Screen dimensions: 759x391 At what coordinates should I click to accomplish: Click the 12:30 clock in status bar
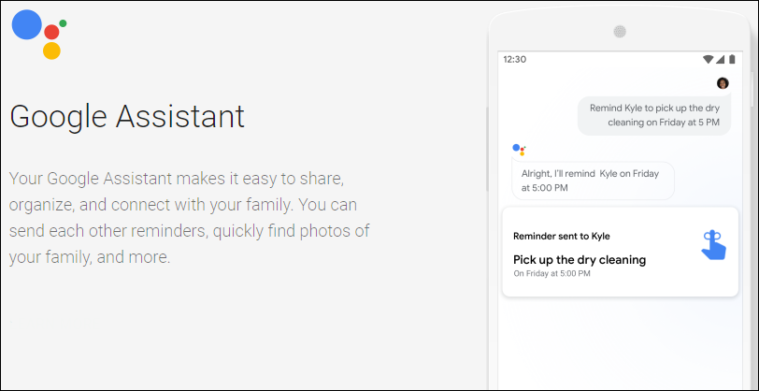pyautogui.click(x=515, y=60)
